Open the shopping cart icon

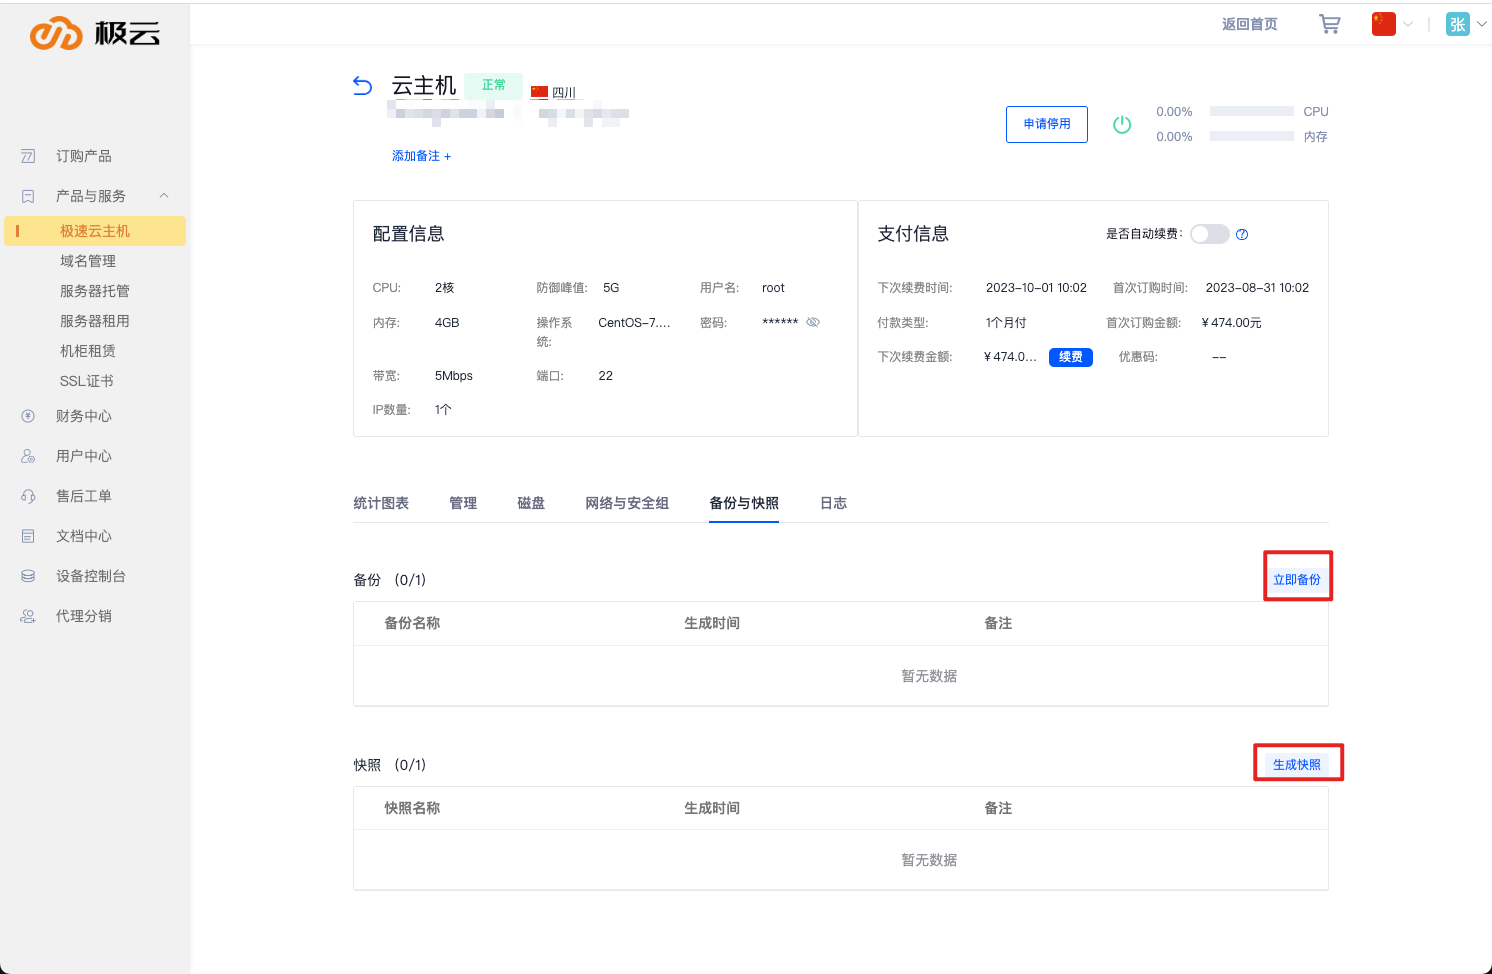[1329, 24]
